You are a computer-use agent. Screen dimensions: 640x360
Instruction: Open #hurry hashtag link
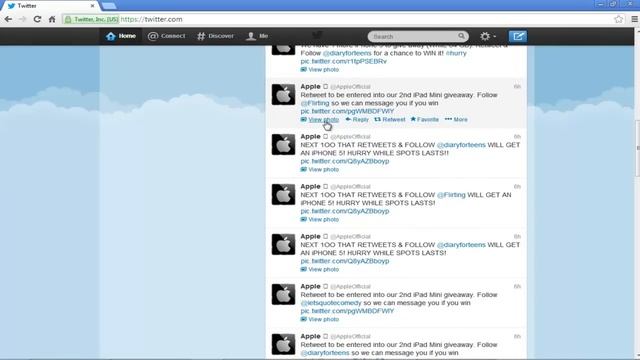tap(456, 53)
